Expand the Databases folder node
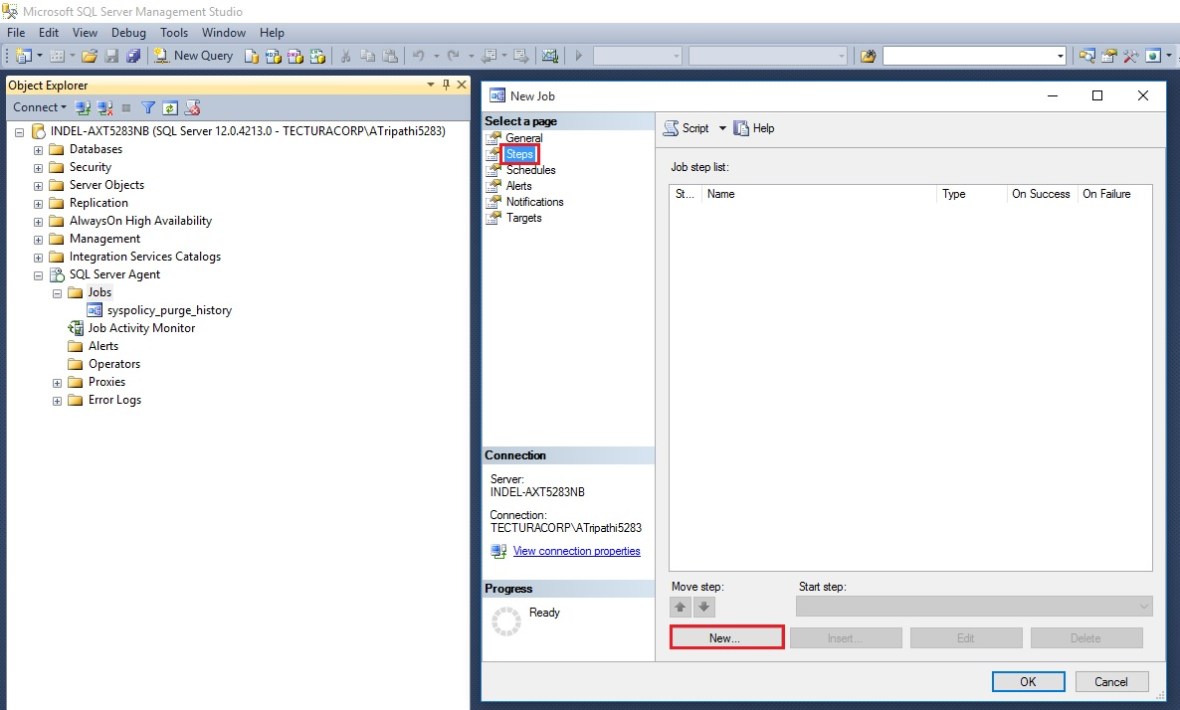 click(x=39, y=150)
